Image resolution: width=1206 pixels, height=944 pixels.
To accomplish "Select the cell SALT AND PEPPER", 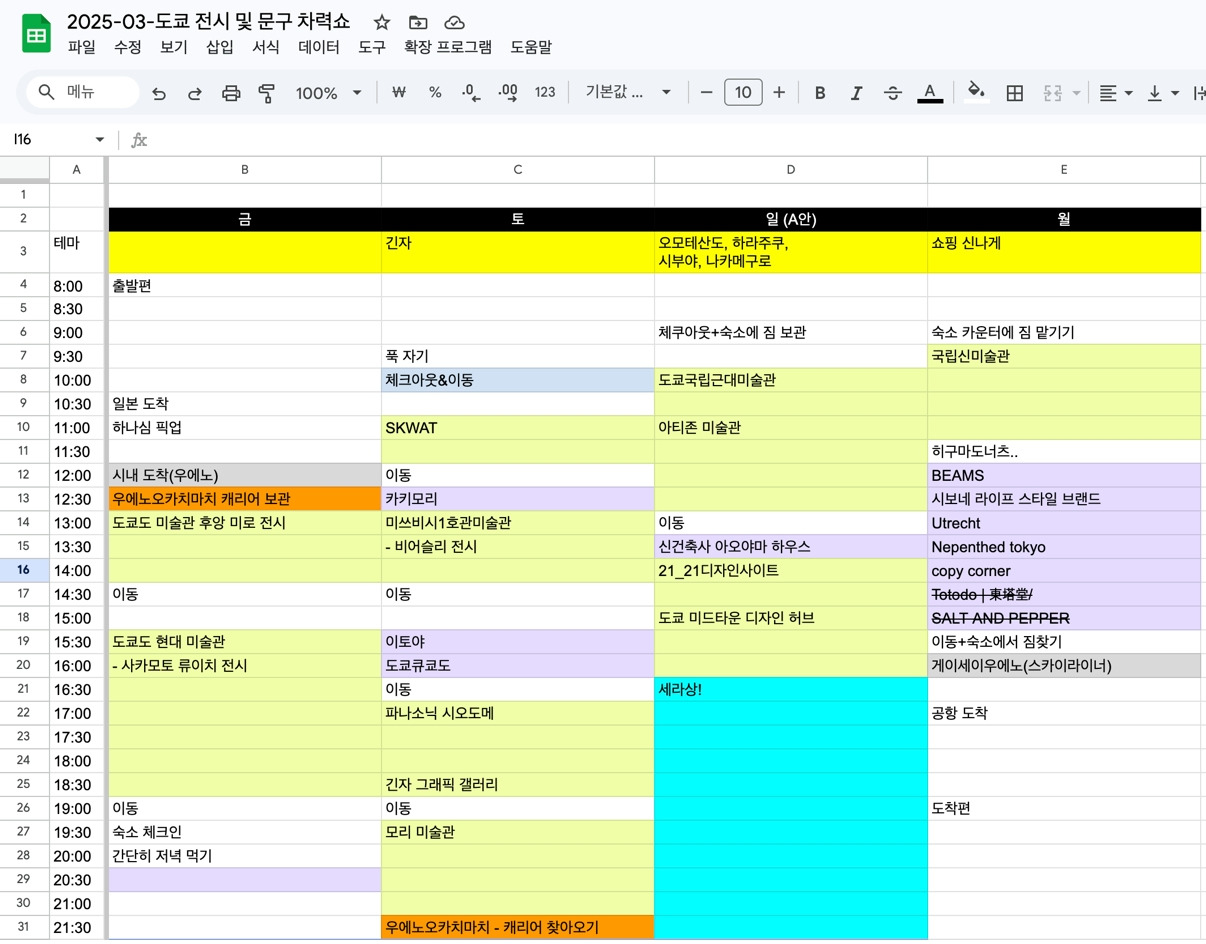I will 1064,618.
